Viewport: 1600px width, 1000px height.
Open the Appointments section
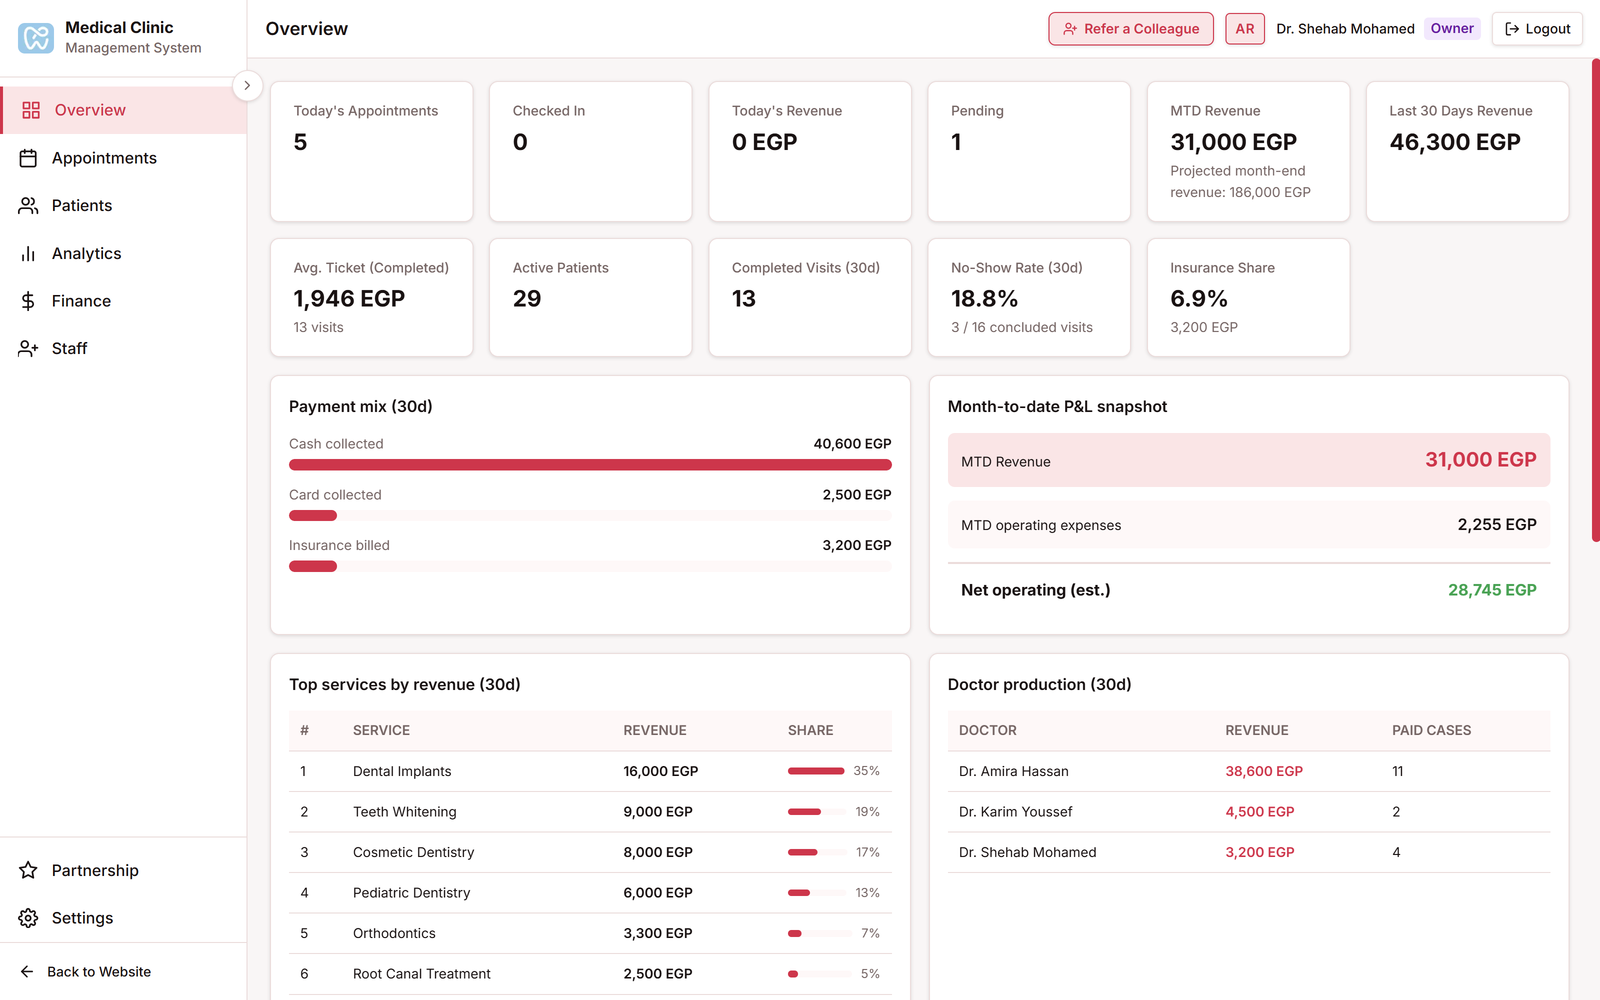pos(124,158)
